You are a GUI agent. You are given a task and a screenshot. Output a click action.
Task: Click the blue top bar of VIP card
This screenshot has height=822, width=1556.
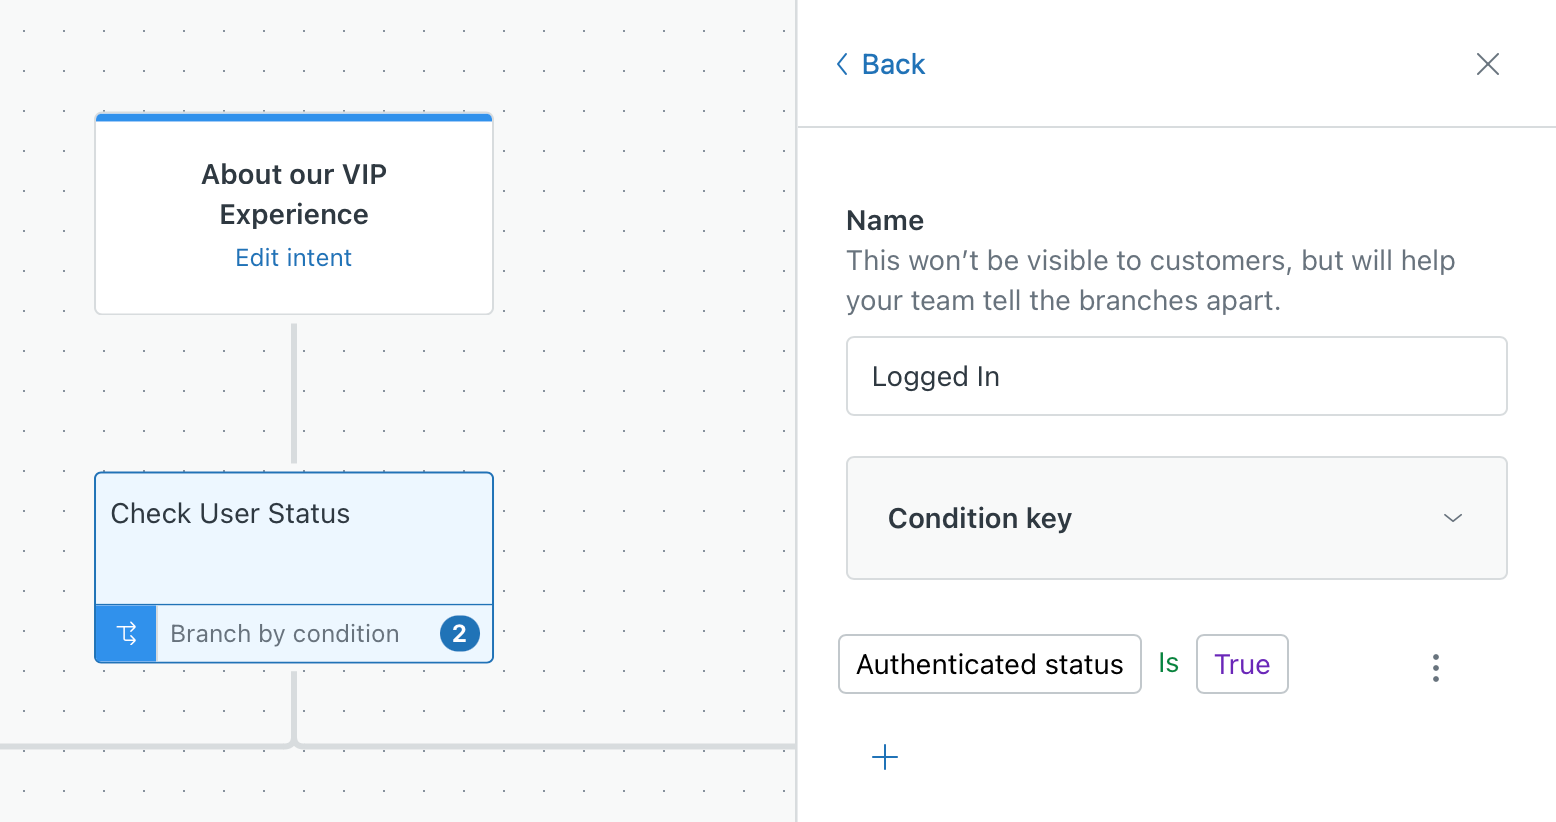click(x=294, y=118)
